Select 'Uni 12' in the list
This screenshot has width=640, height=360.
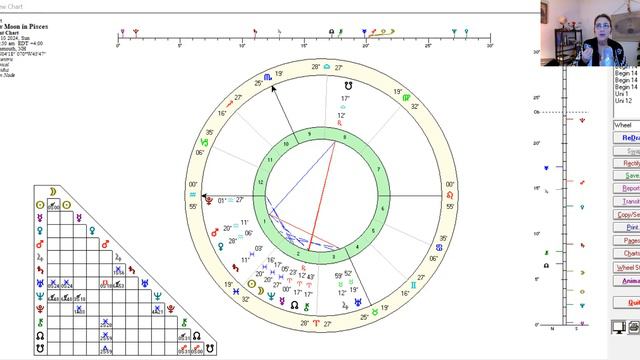[623, 100]
